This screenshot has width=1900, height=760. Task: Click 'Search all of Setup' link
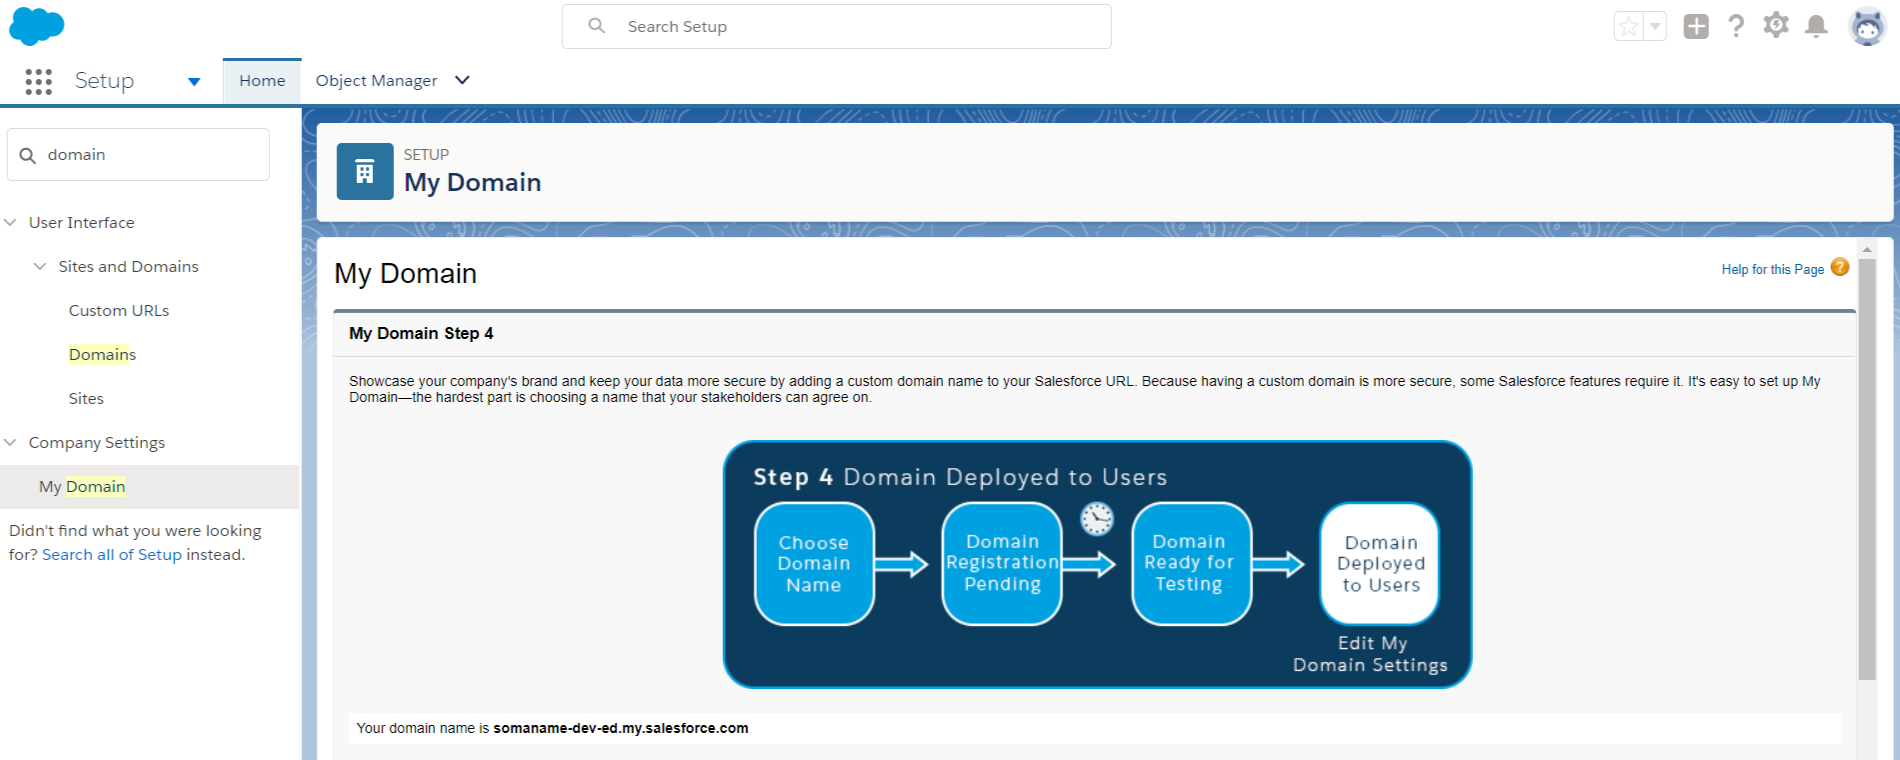[112, 555]
